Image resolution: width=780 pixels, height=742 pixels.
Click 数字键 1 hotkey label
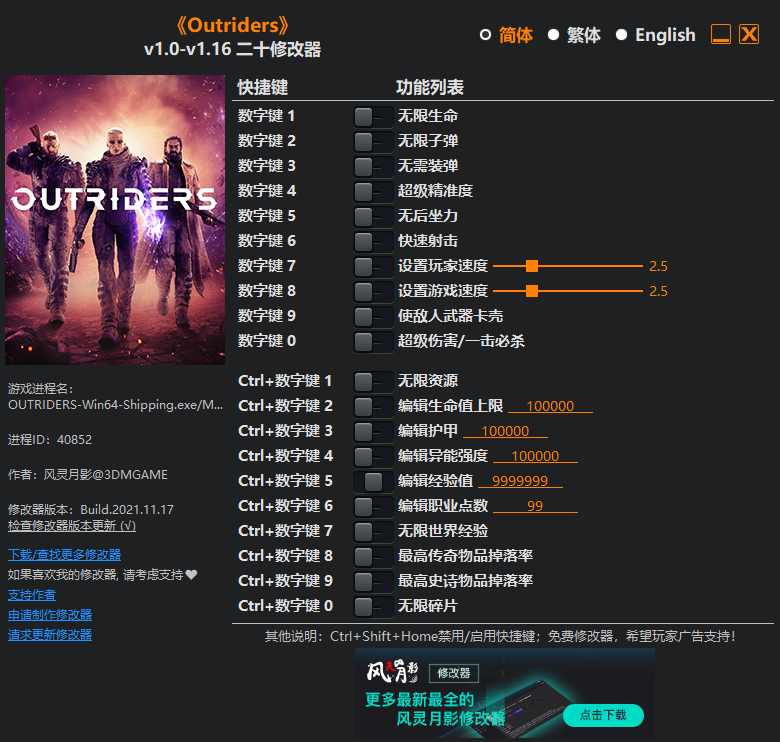coord(266,116)
